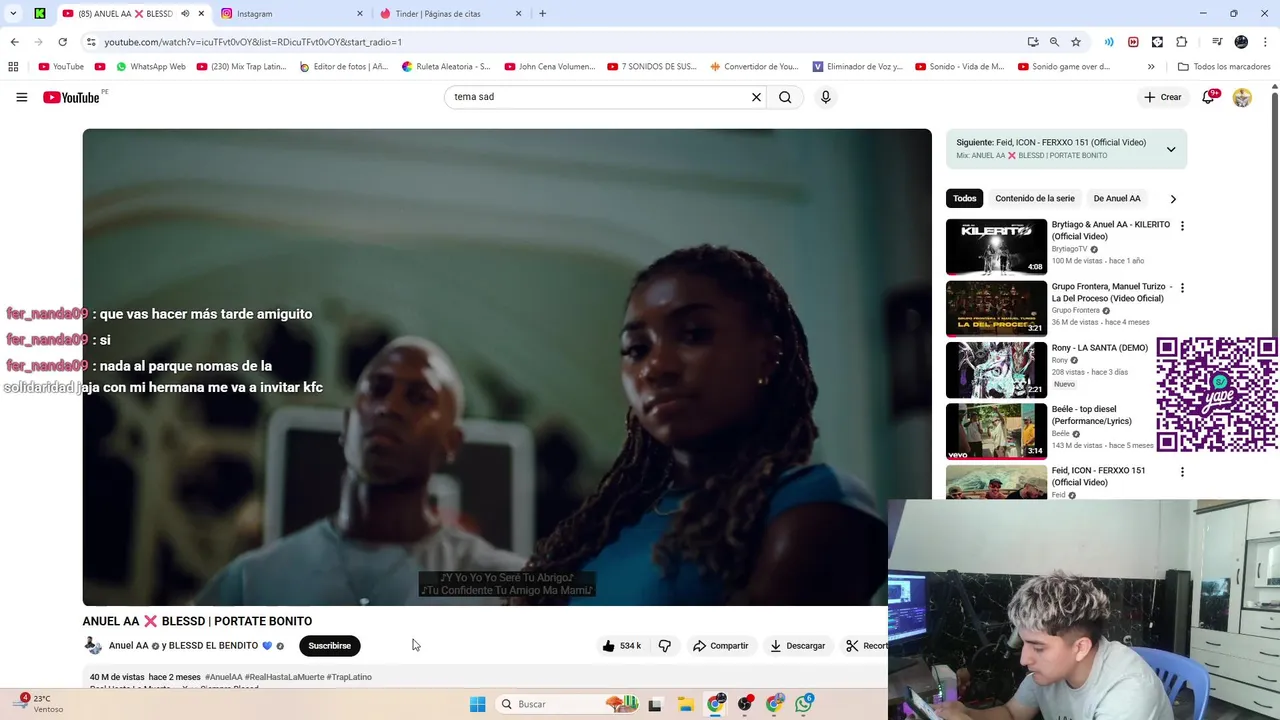The width and height of the screenshot is (1280, 720).
Task: Open the Chrome three-dot menu
Action: tap(1265, 42)
